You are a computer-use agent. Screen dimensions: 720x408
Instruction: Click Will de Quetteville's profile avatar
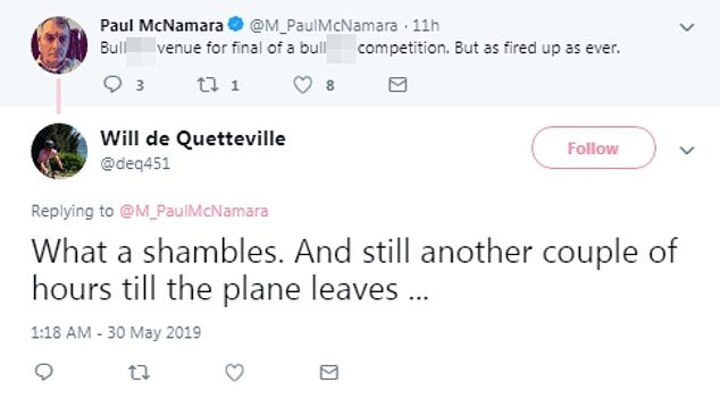[x=59, y=151]
